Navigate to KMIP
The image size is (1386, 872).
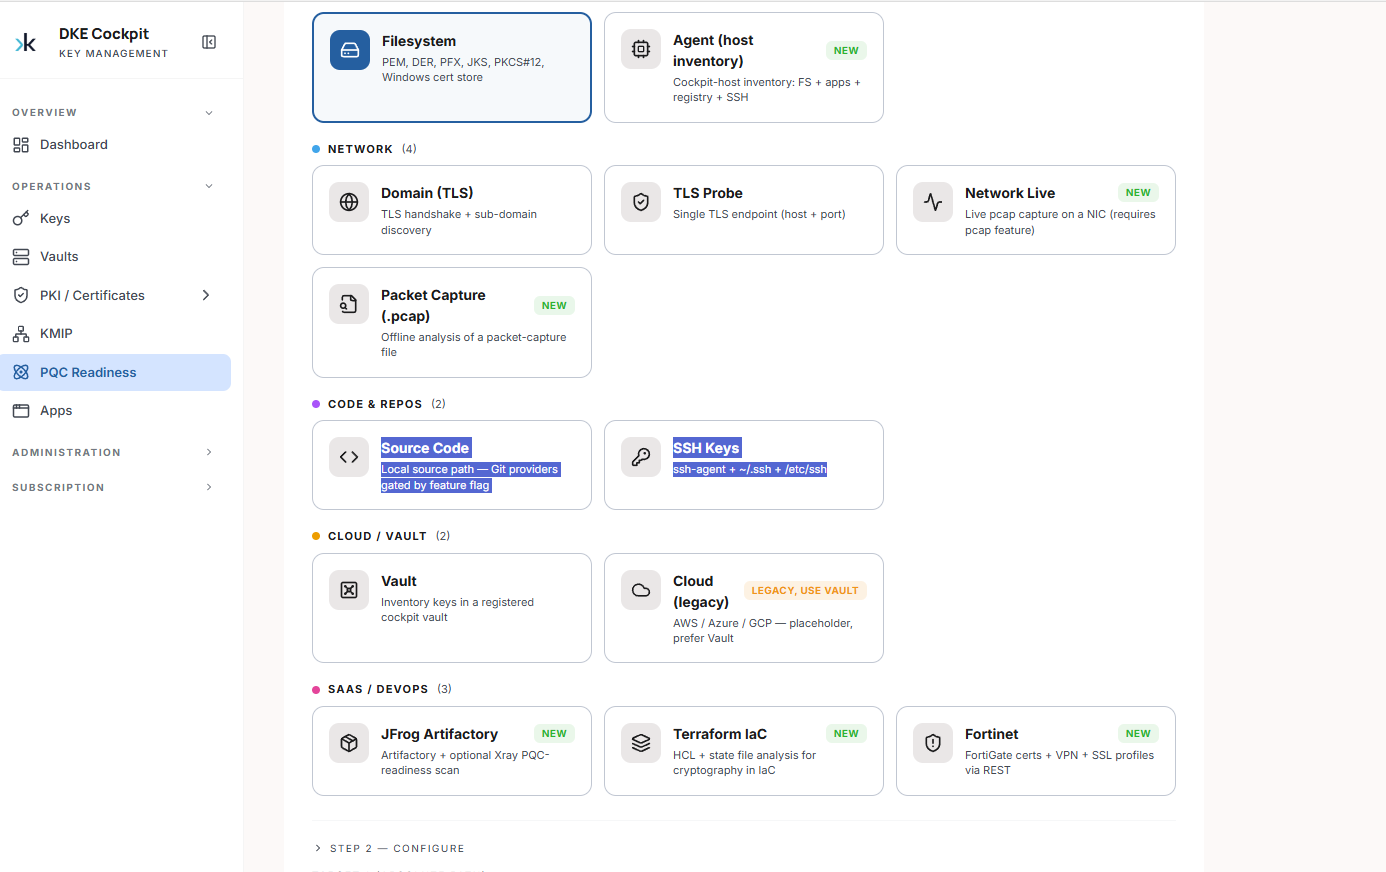click(x=115, y=334)
